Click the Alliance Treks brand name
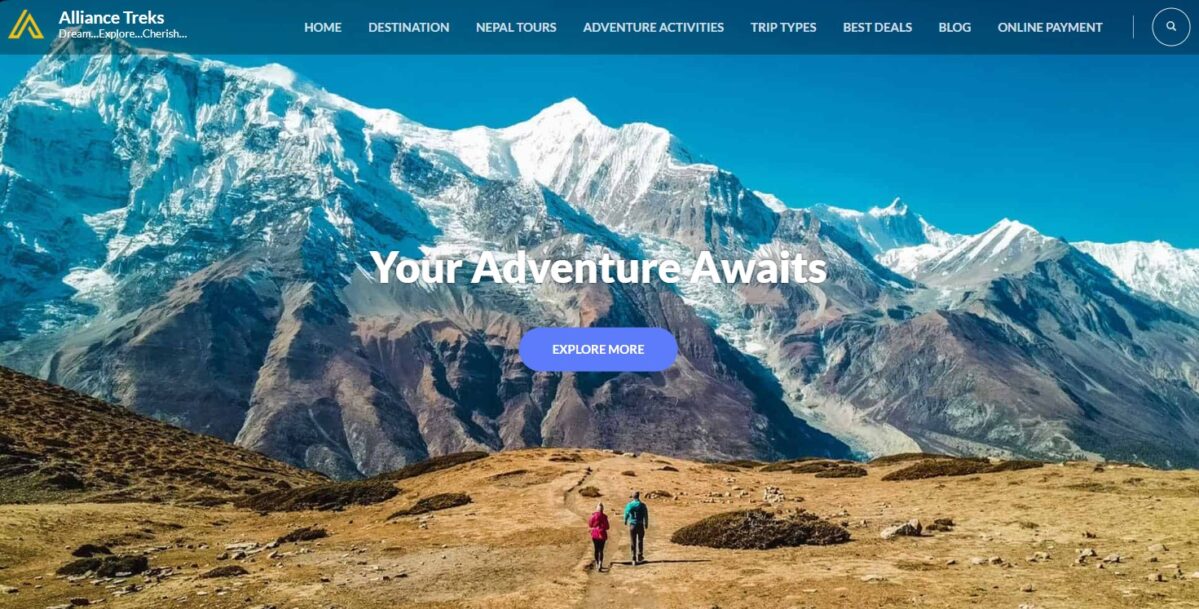Viewport: 1199px width, 609px height. tap(111, 18)
